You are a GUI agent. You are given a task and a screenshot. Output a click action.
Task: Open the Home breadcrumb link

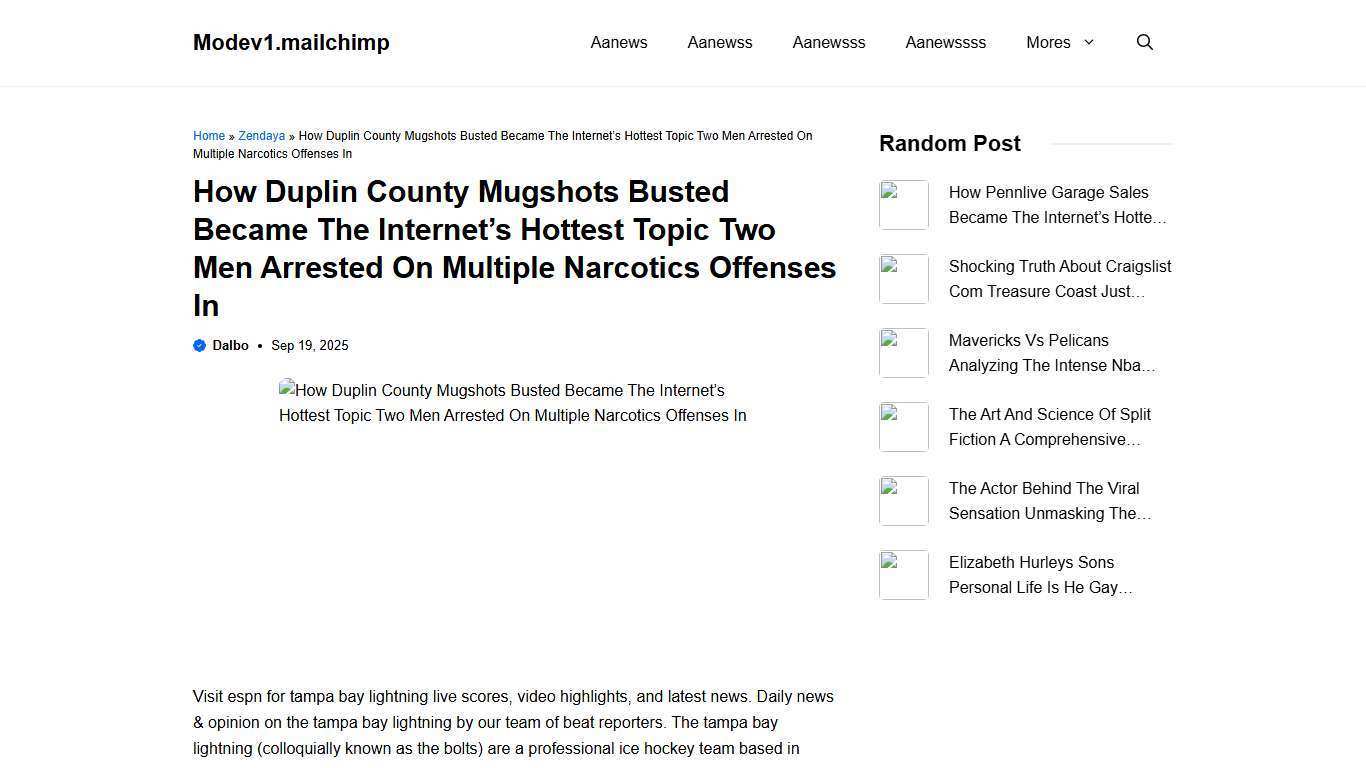coord(208,135)
